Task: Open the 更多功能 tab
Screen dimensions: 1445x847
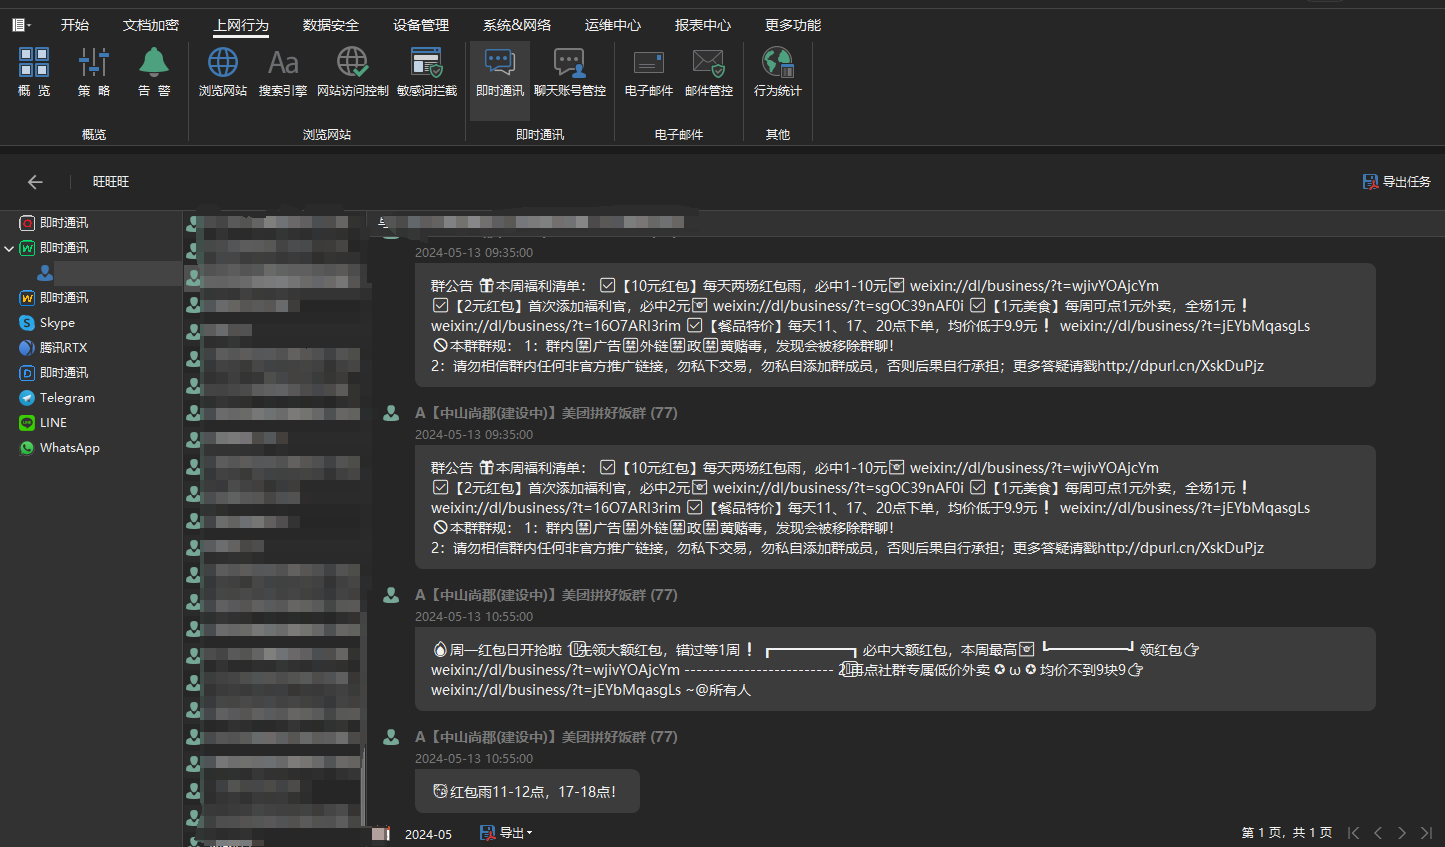Action: pyautogui.click(x=793, y=25)
